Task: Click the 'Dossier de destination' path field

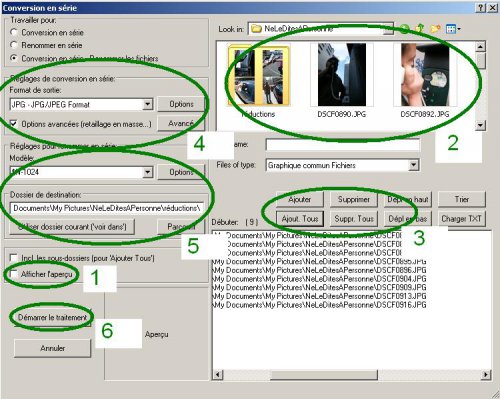Action: [107, 208]
